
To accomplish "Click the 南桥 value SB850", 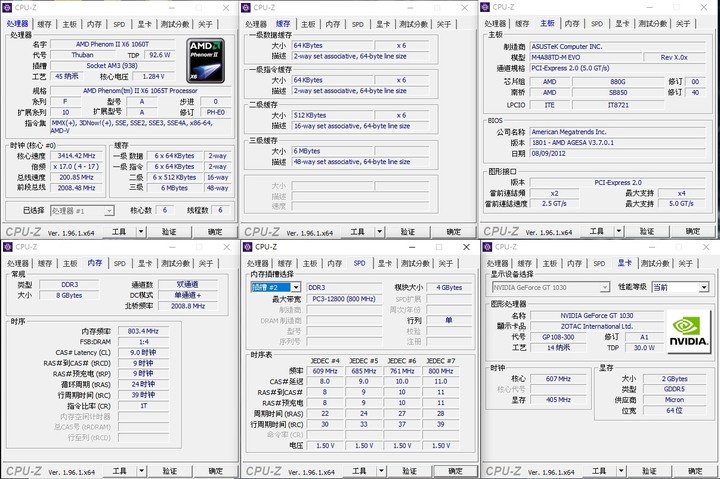I will [x=618, y=92].
